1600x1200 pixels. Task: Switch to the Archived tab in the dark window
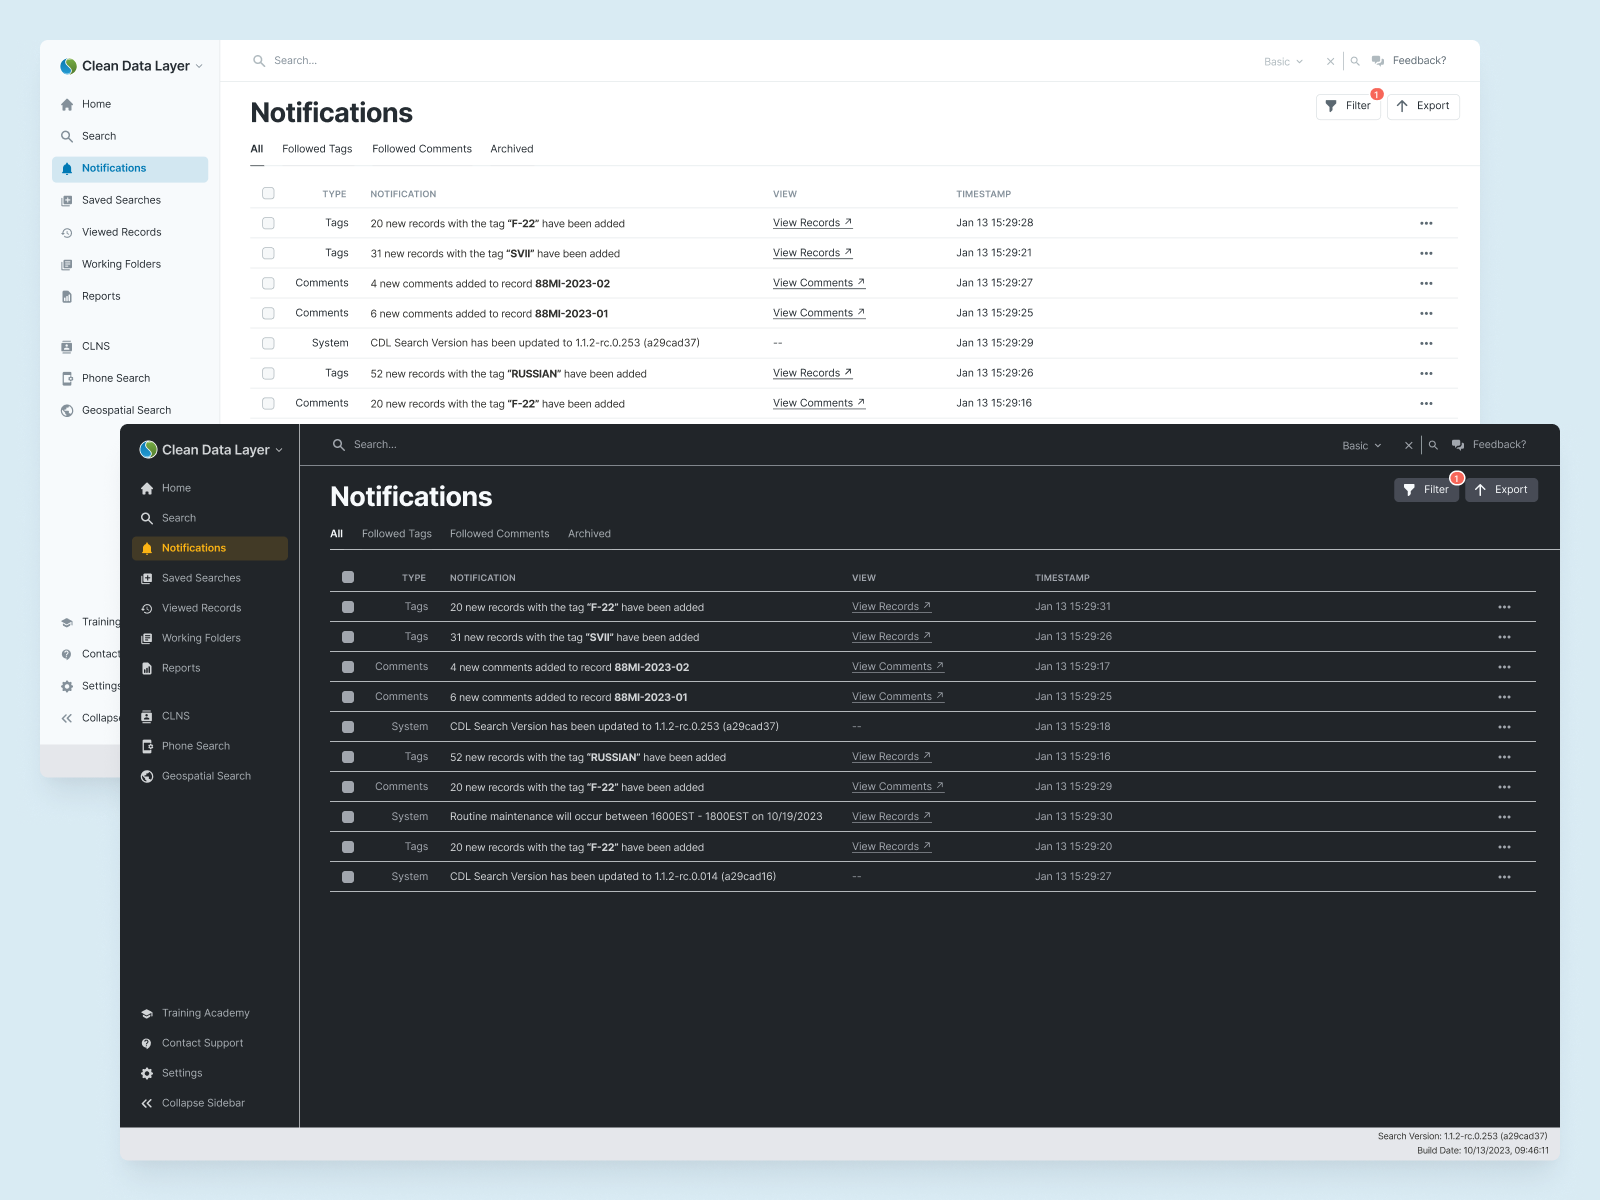click(589, 534)
